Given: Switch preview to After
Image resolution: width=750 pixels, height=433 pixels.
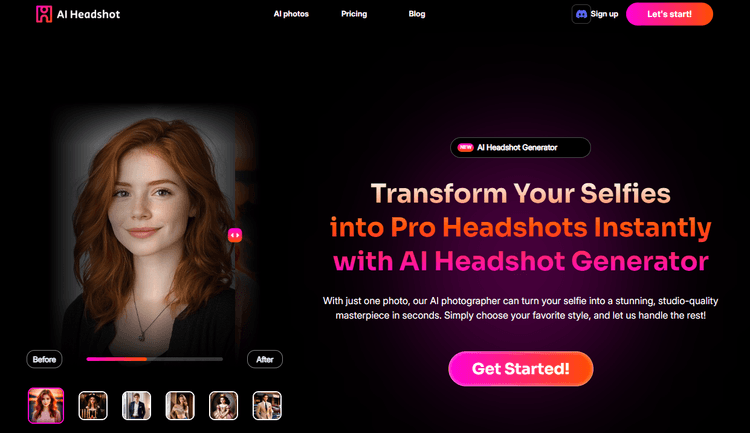Looking at the screenshot, I should pyautogui.click(x=265, y=359).
